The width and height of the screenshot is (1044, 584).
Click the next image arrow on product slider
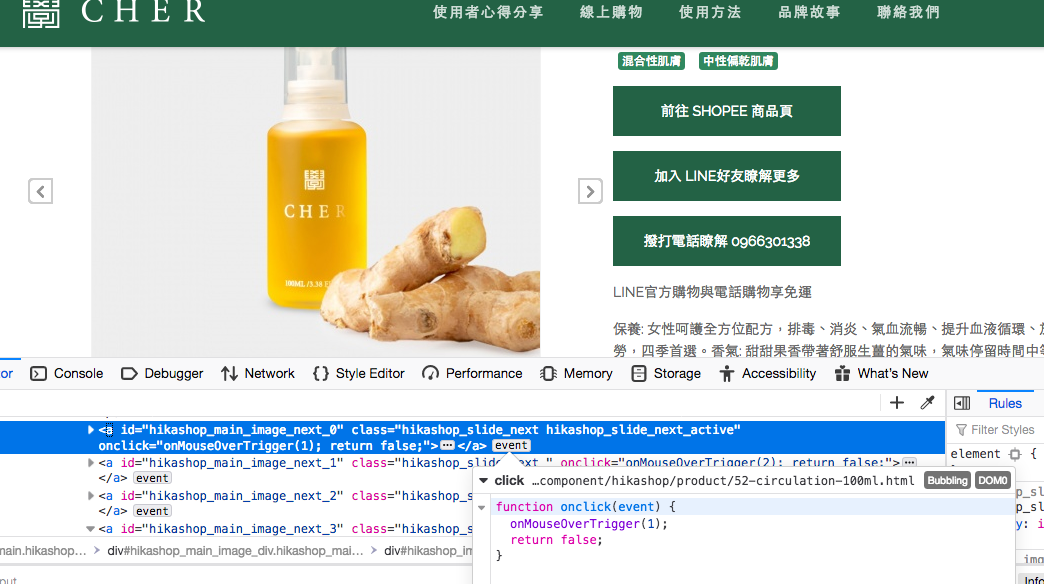coord(590,191)
